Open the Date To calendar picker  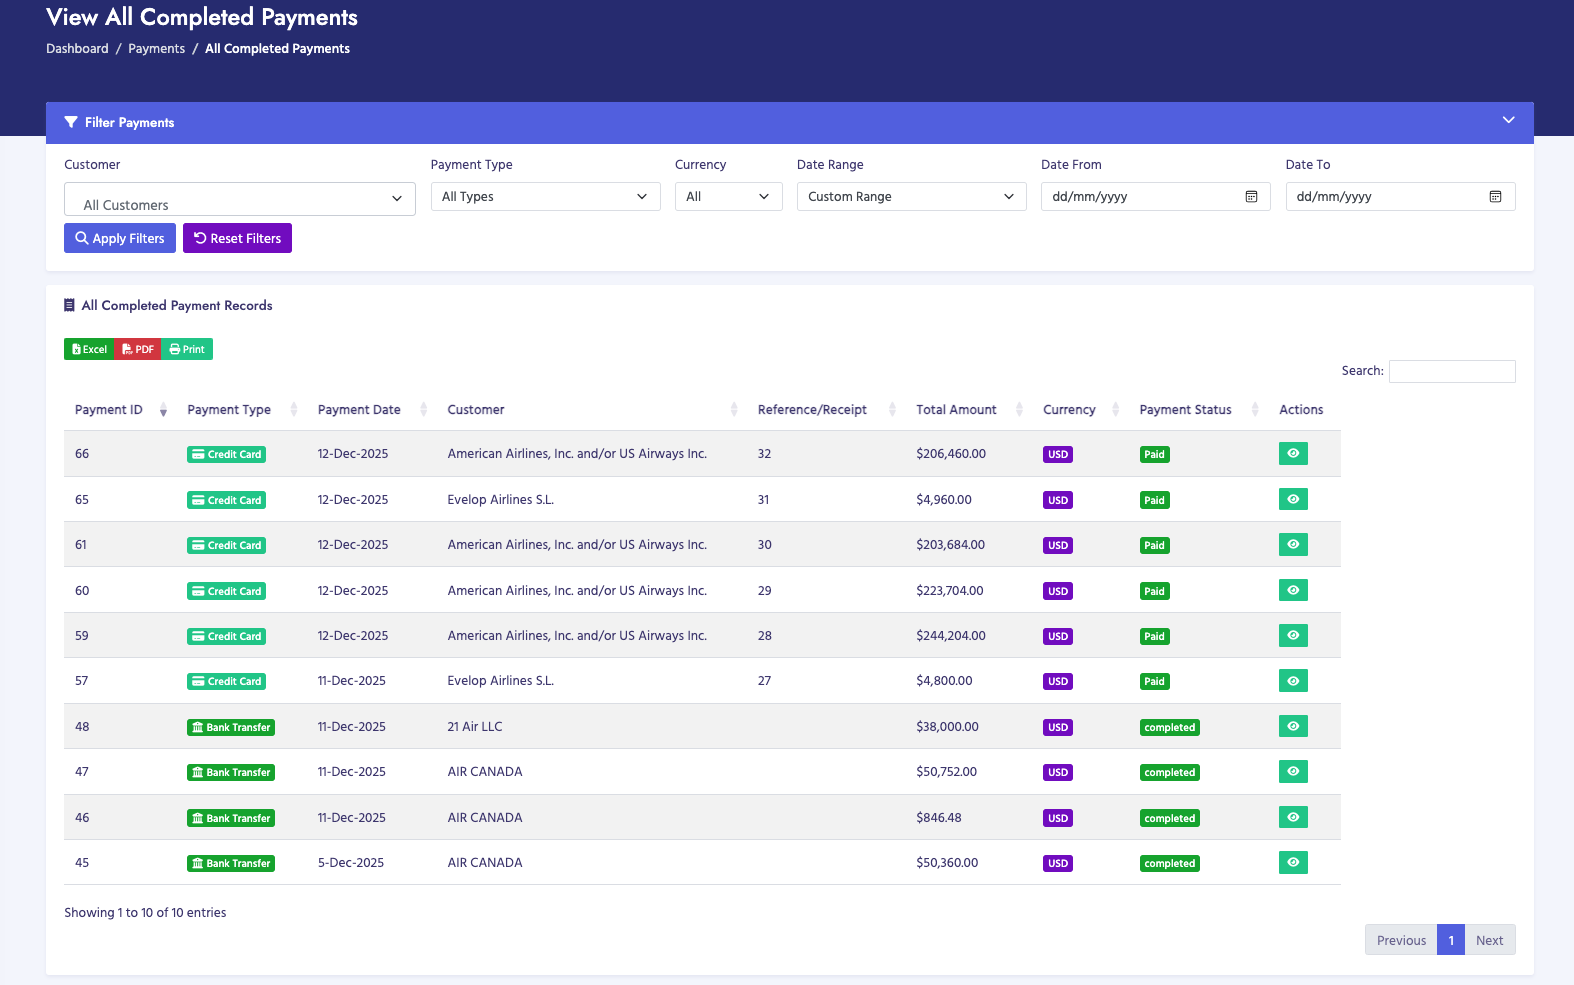(1495, 197)
